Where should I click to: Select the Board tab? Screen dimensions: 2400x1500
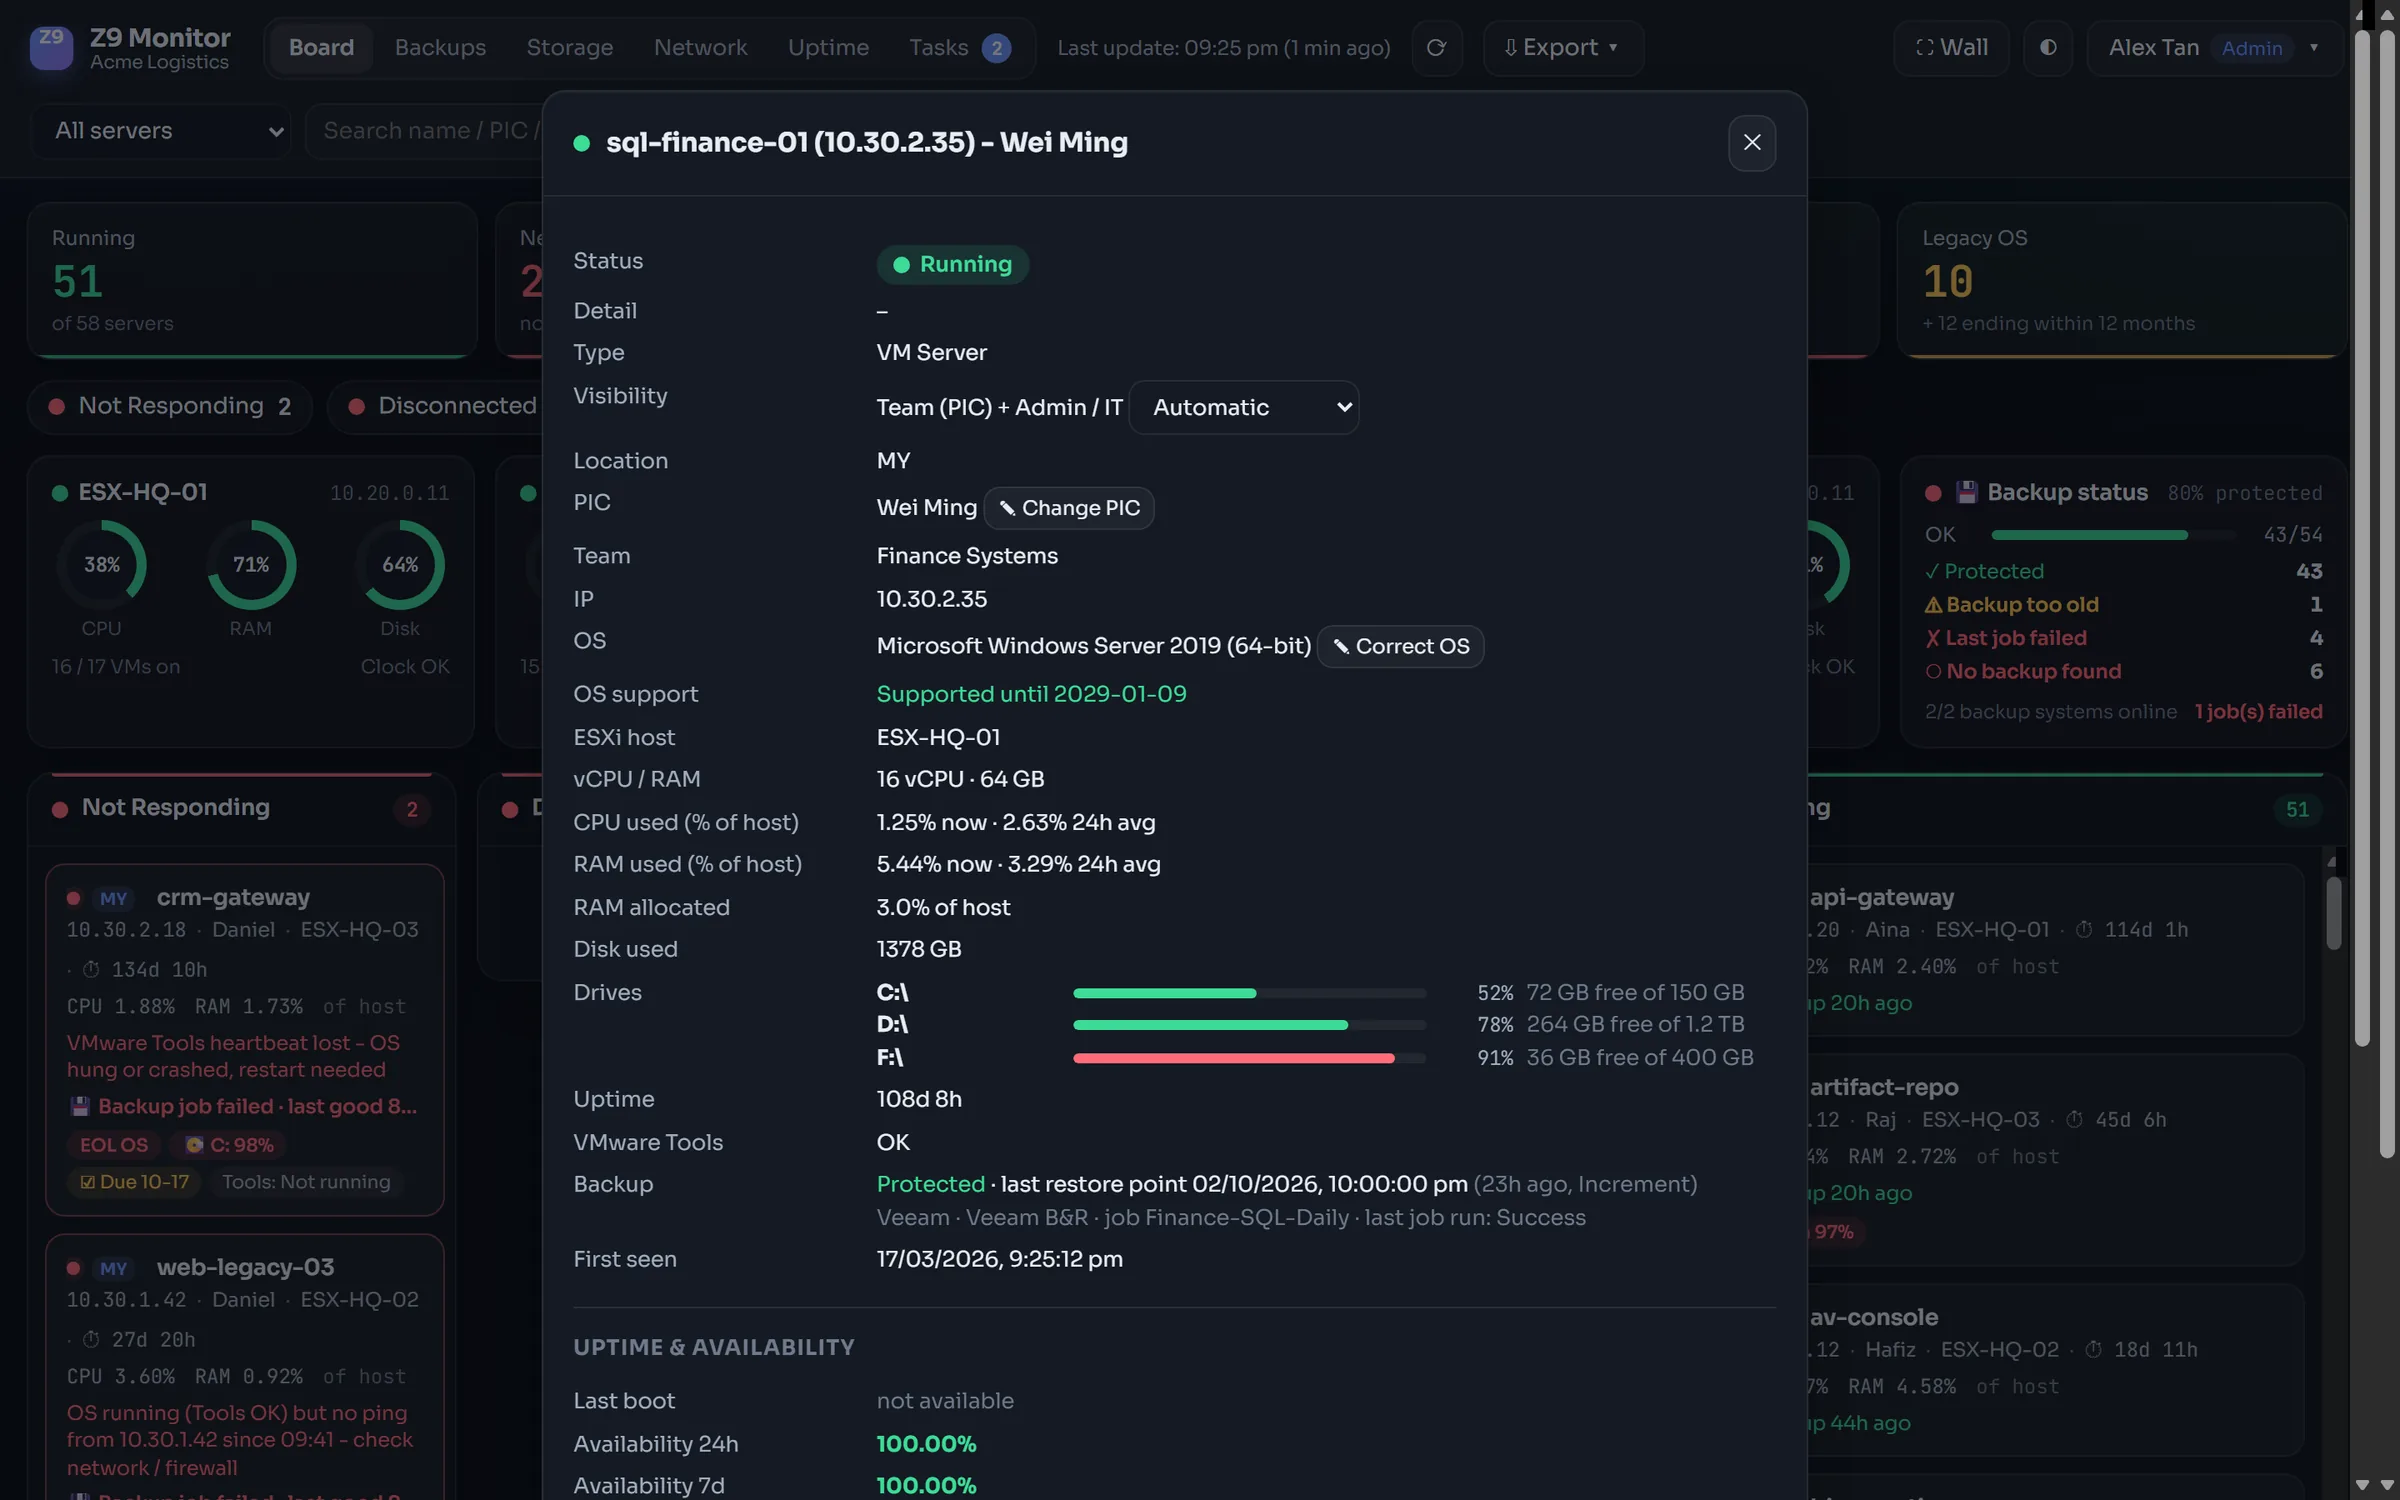[x=321, y=47]
